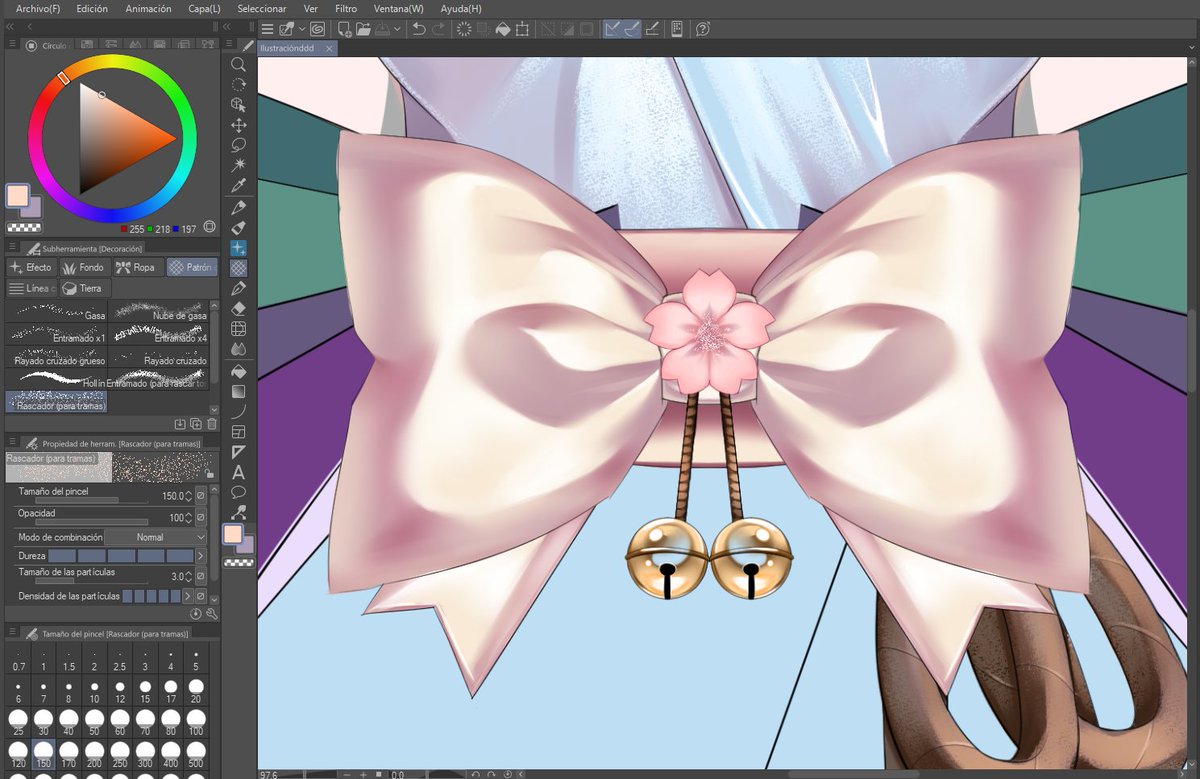This screenshot has height=779, width=1200.
Task: Click Tamaño del pincel value stepper arrows
Action: tap(189, 496)
